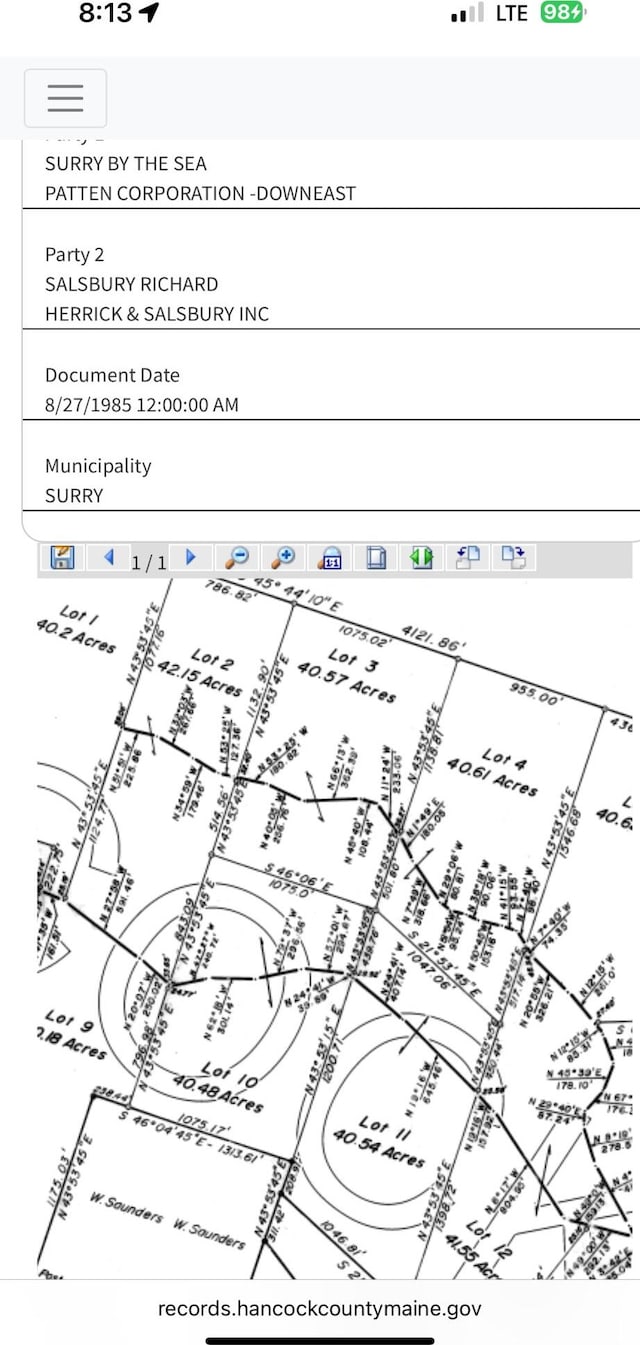
Task: Select the Municipality label
Action: click(98, 466)
